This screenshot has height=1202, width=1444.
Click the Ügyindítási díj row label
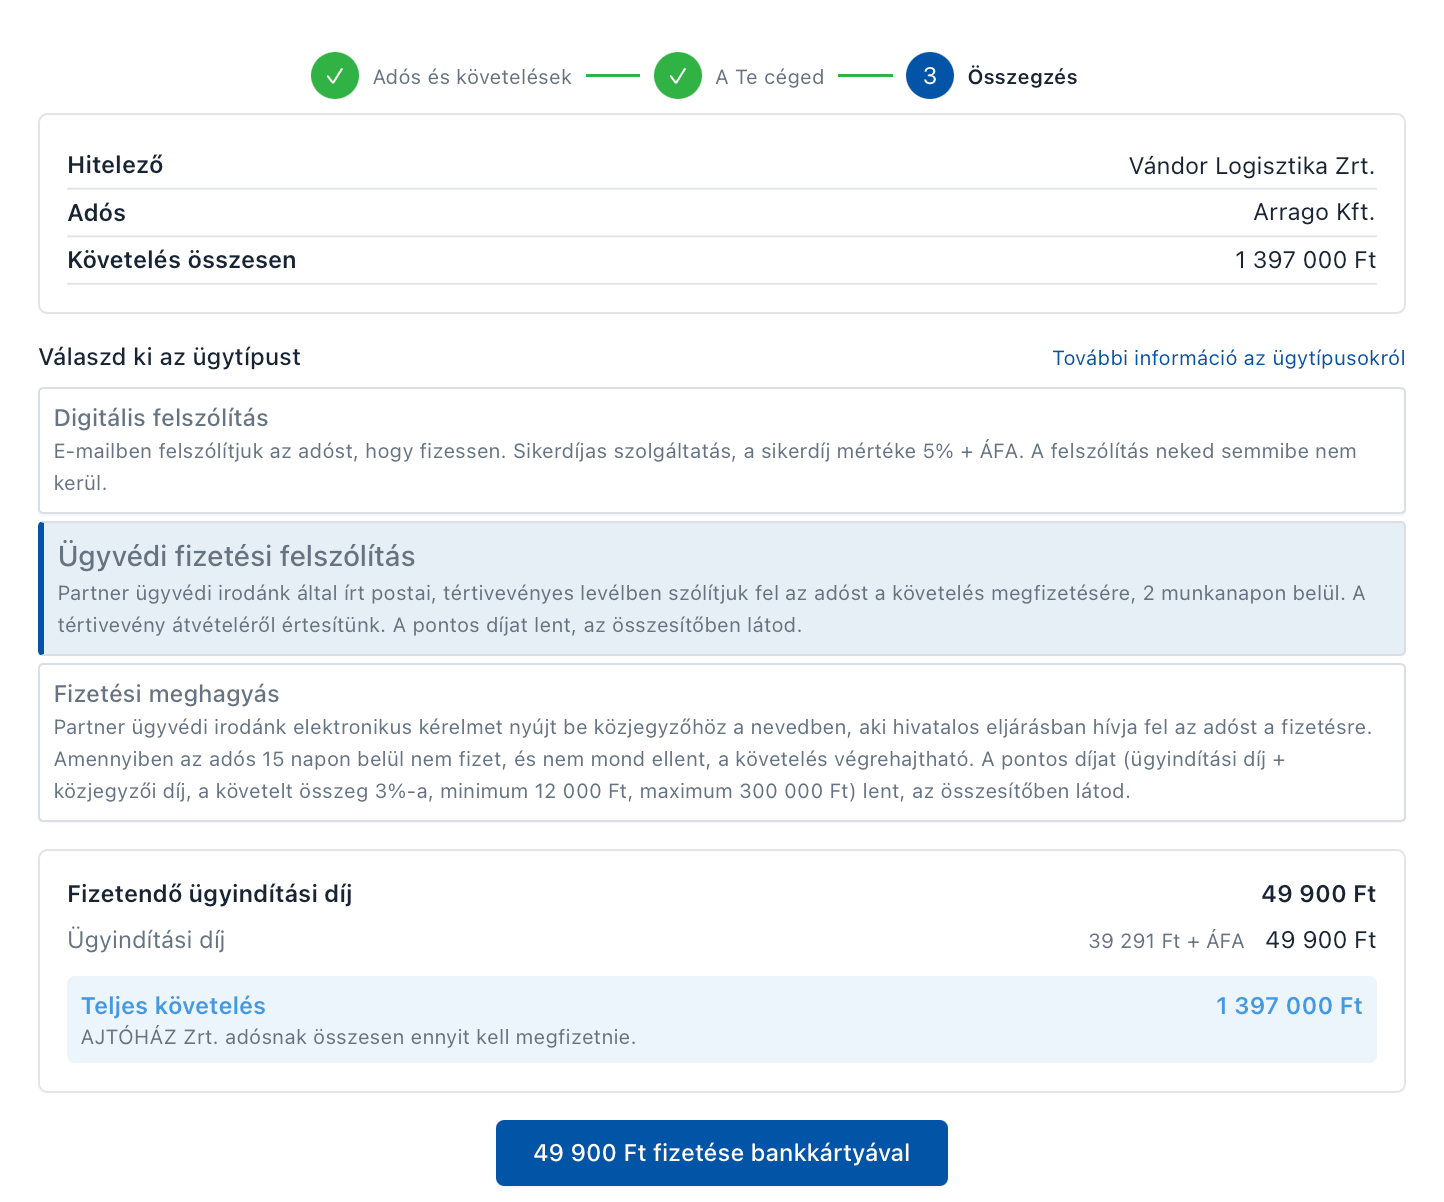coord(146,940)
